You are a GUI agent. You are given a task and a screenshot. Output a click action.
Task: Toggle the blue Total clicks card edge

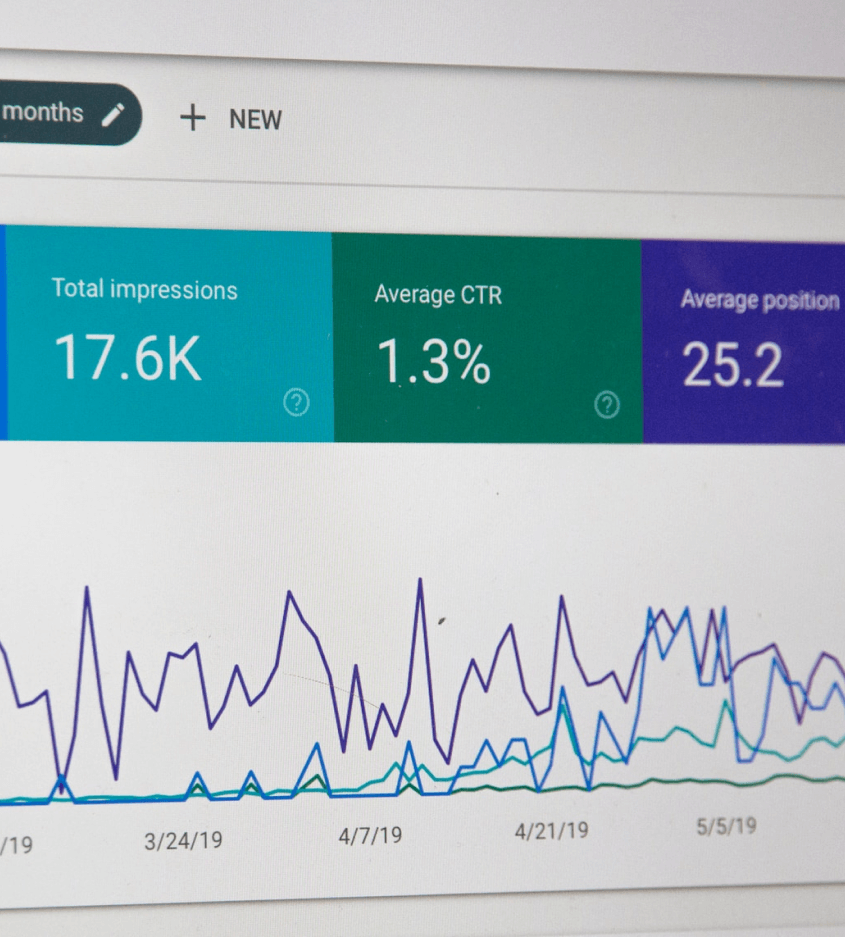pyautogui.click(x=3, y=332)
